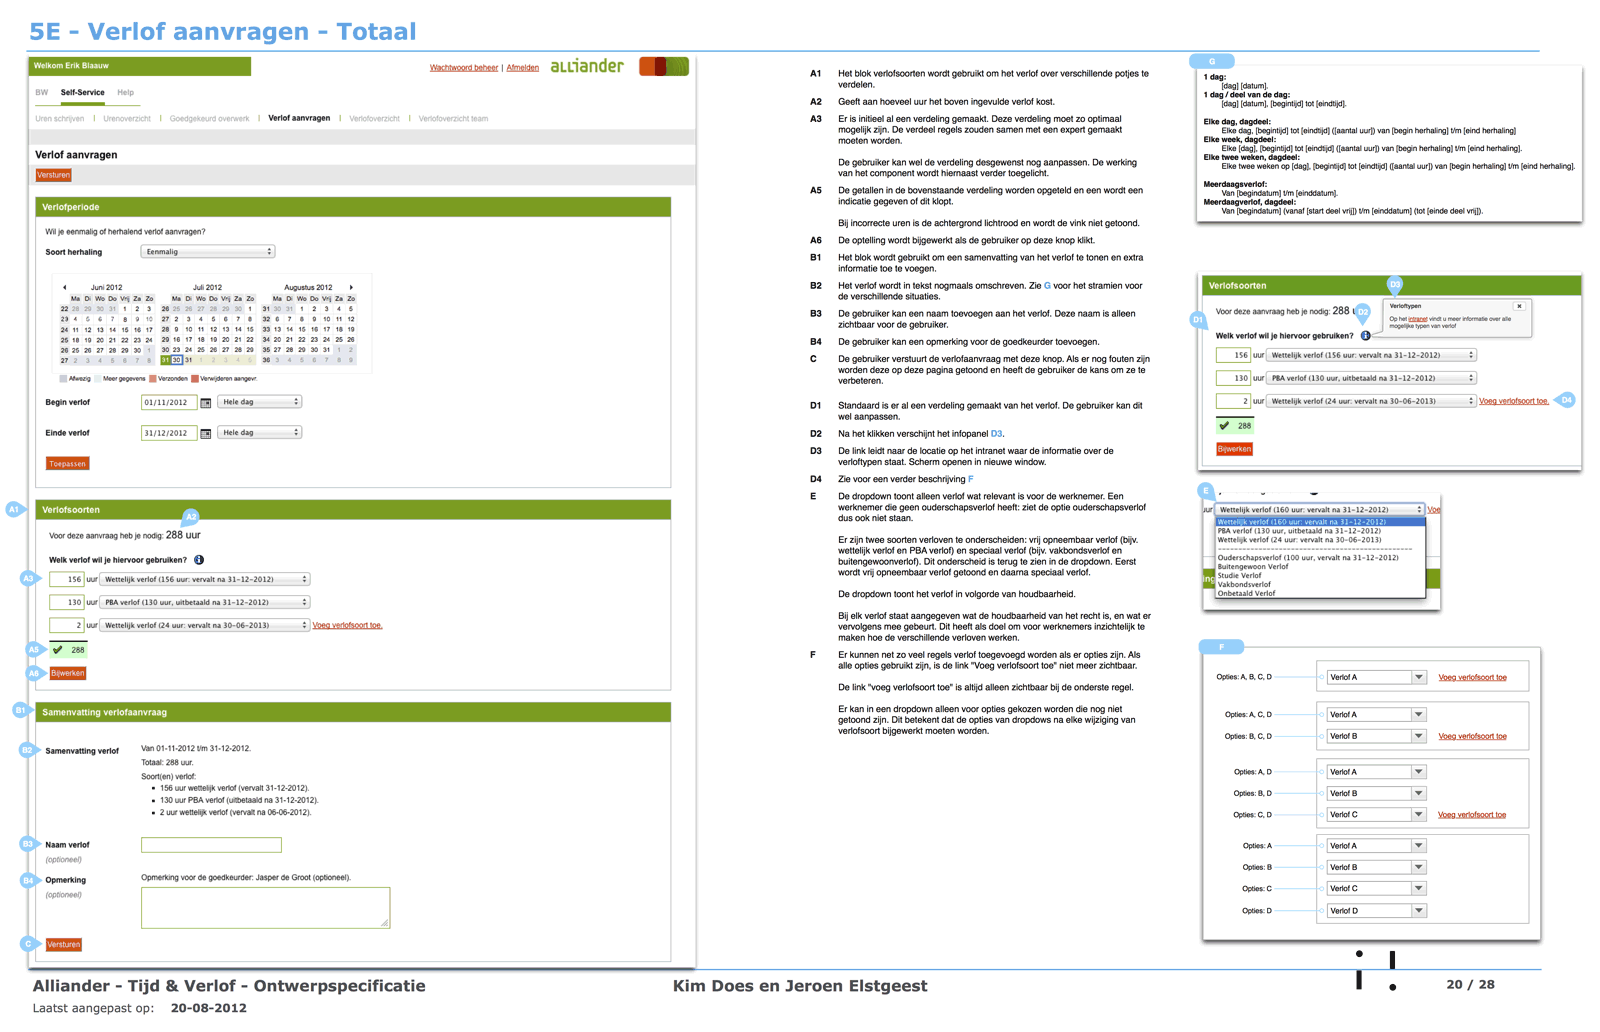The width and height of the screenshot is (1600, 1032).
Task: Click the Wachtwoord beheer link
Action: click(464, 68)
